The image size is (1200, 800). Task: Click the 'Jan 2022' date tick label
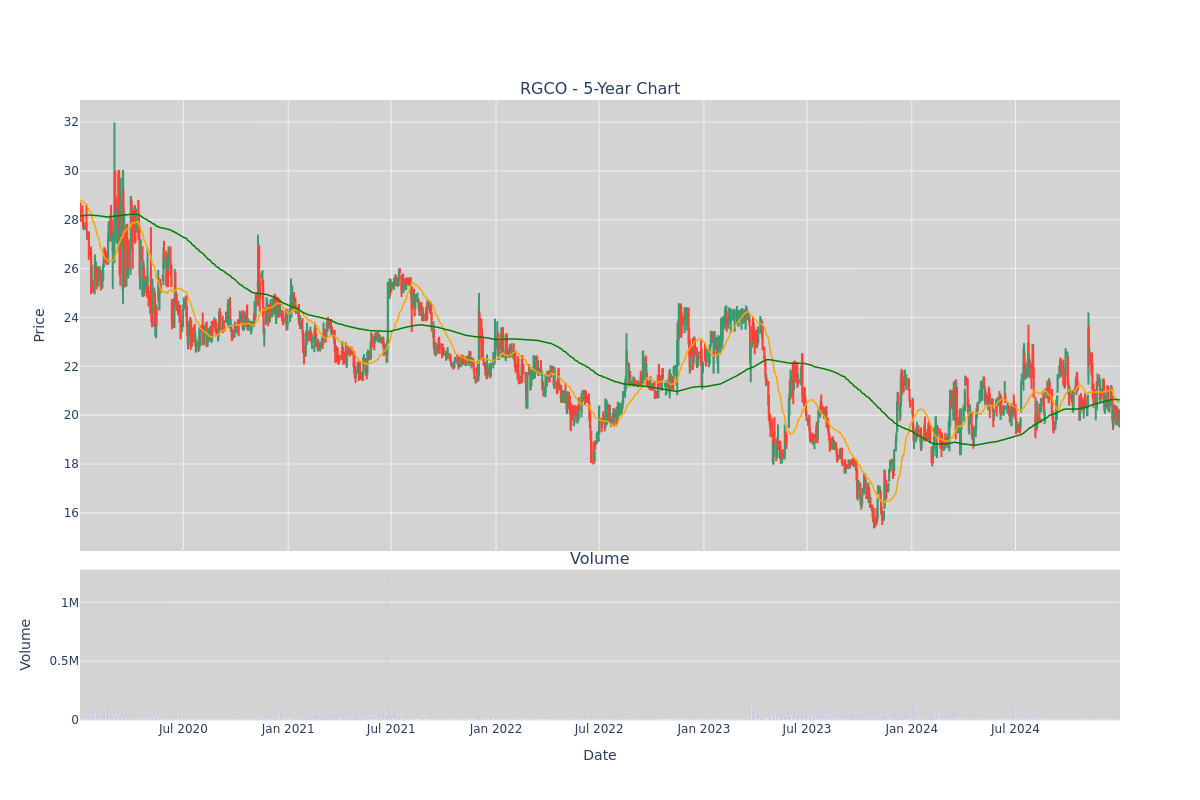tap(496, 729)
